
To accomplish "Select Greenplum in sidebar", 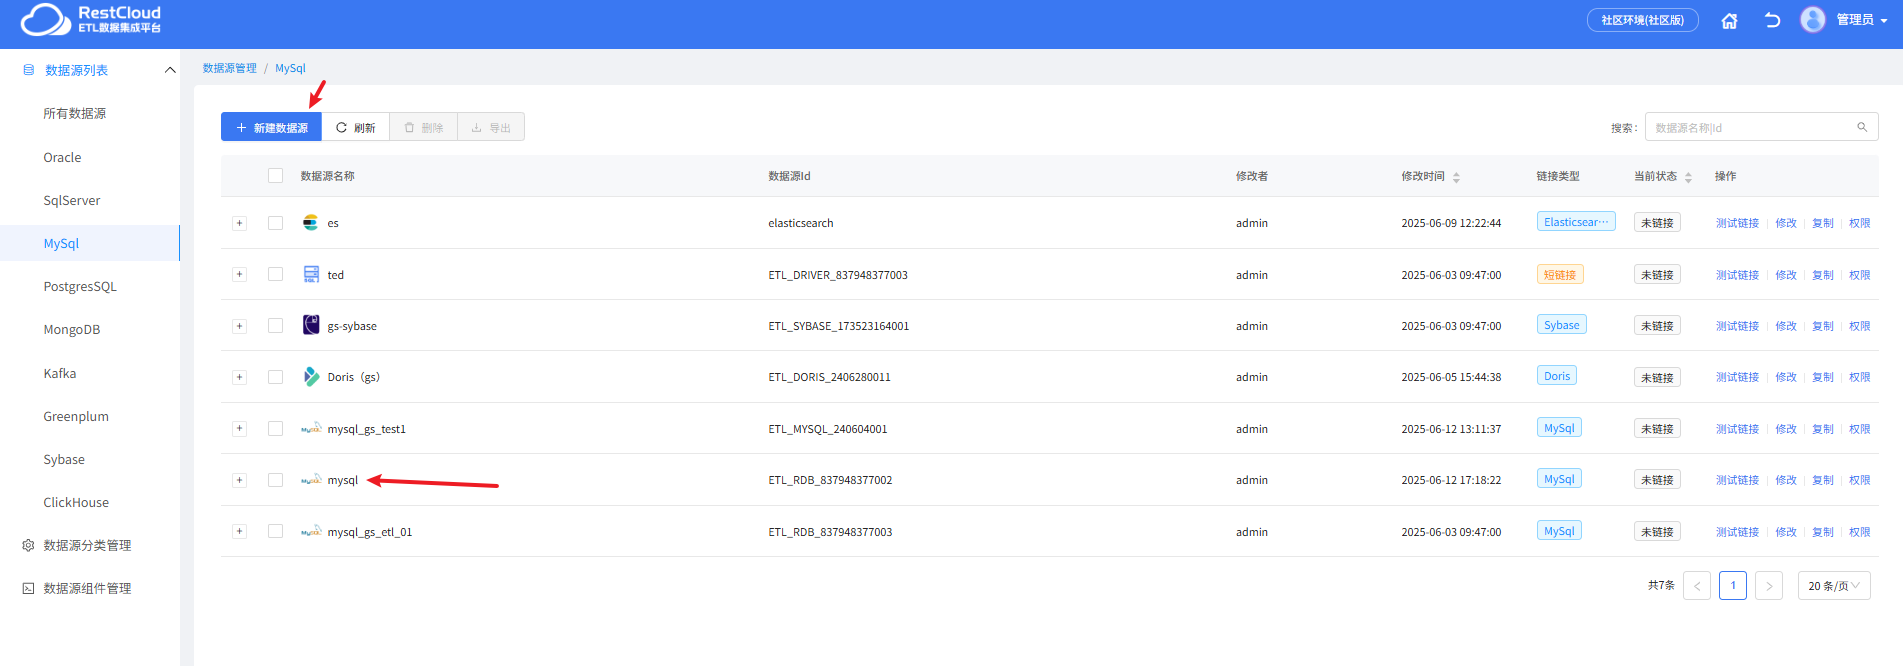I will pyautogui.click(x=76, y=416).
